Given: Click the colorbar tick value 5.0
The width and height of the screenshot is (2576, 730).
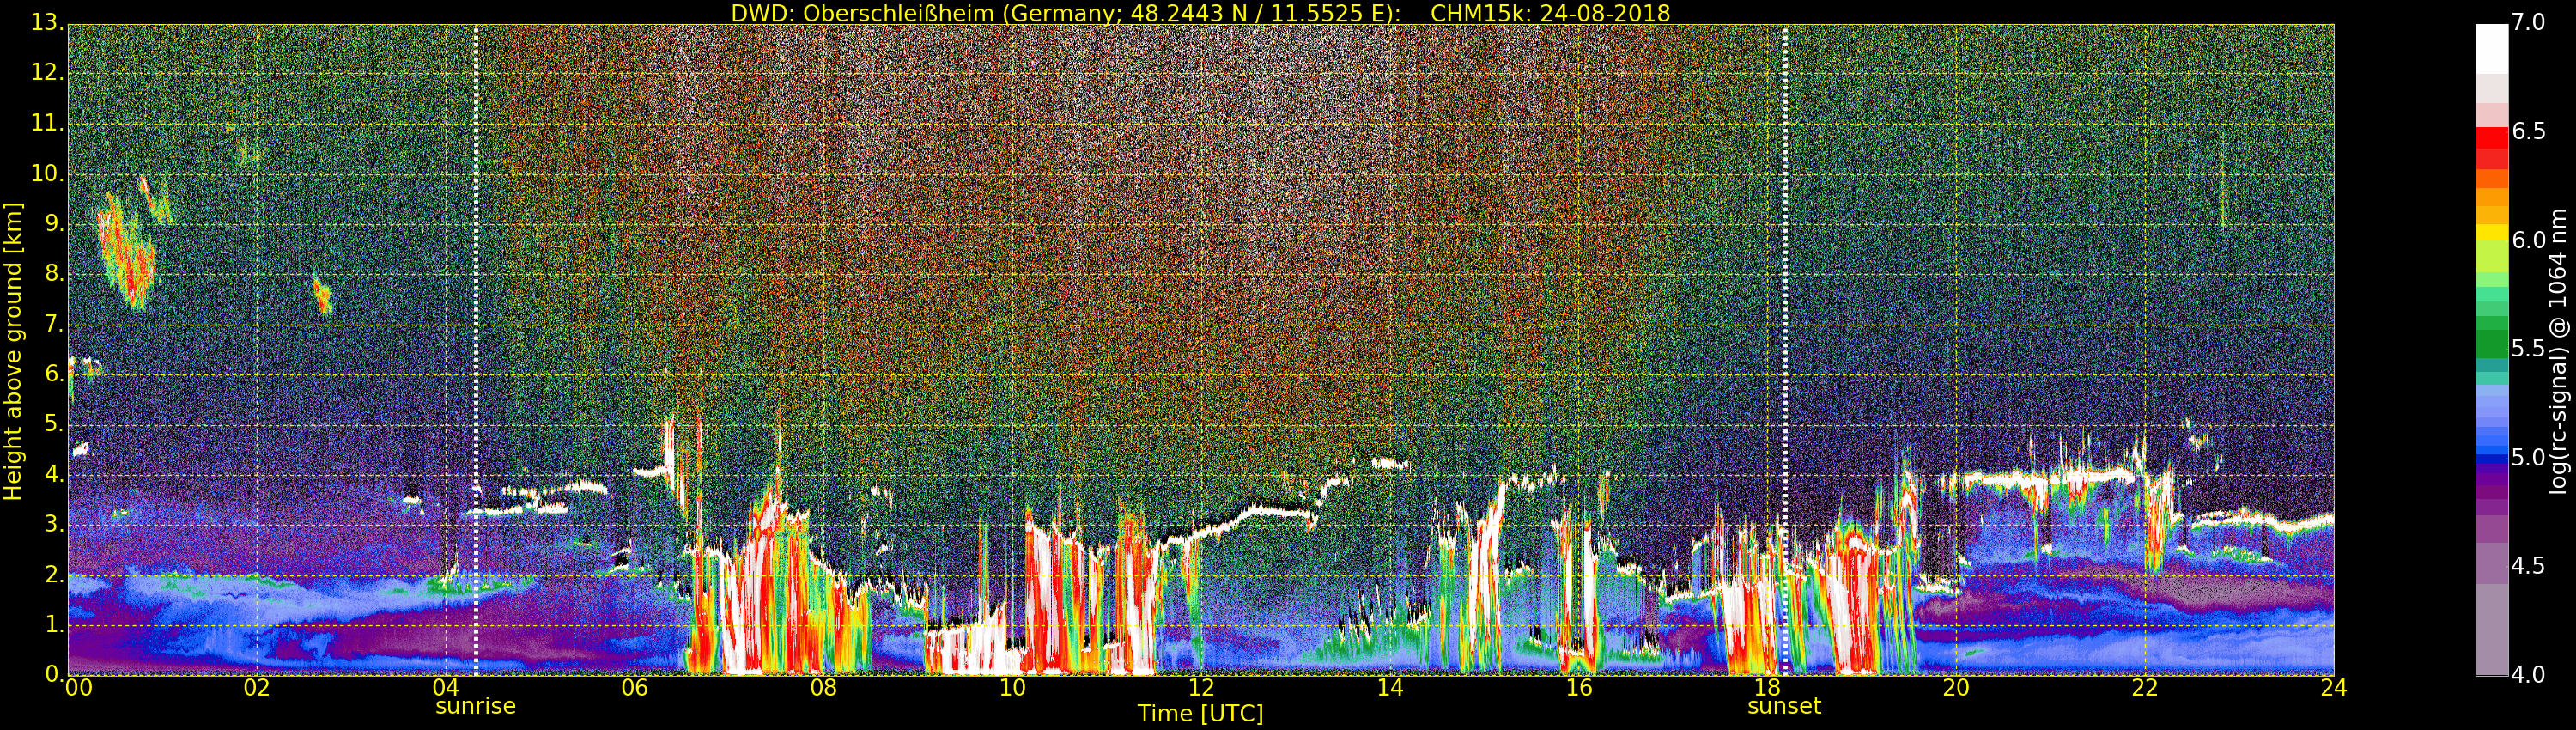Looking at the screenshot, I should click(x=2529, y=458).
